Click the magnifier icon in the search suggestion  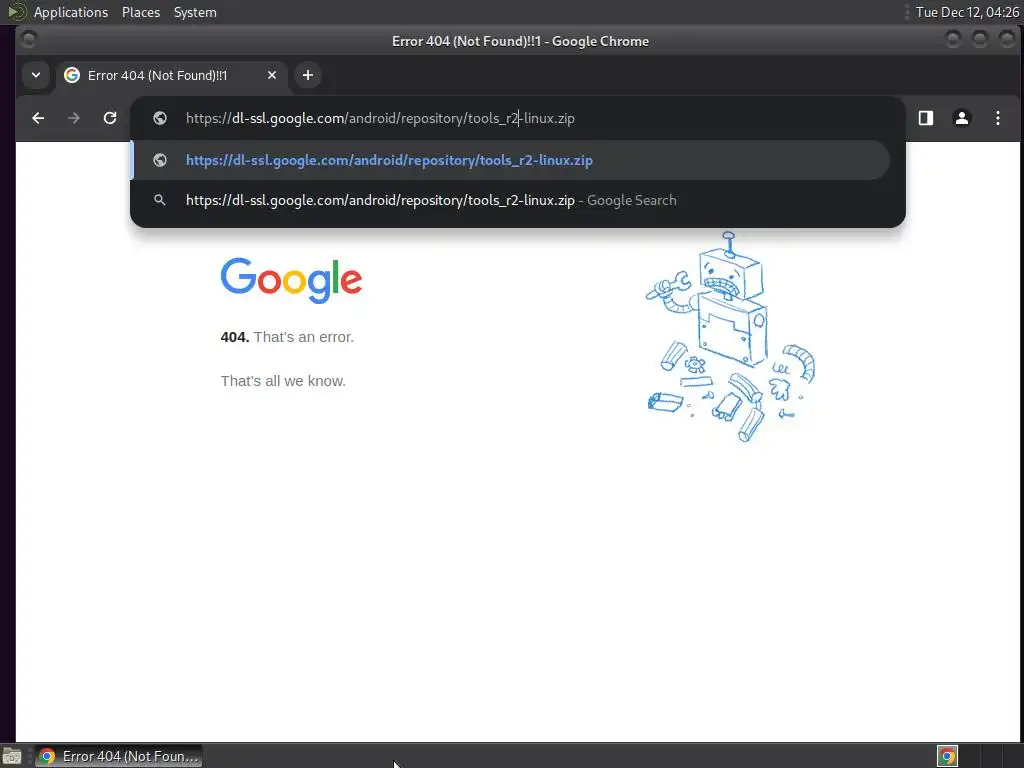tap(160, 200)
